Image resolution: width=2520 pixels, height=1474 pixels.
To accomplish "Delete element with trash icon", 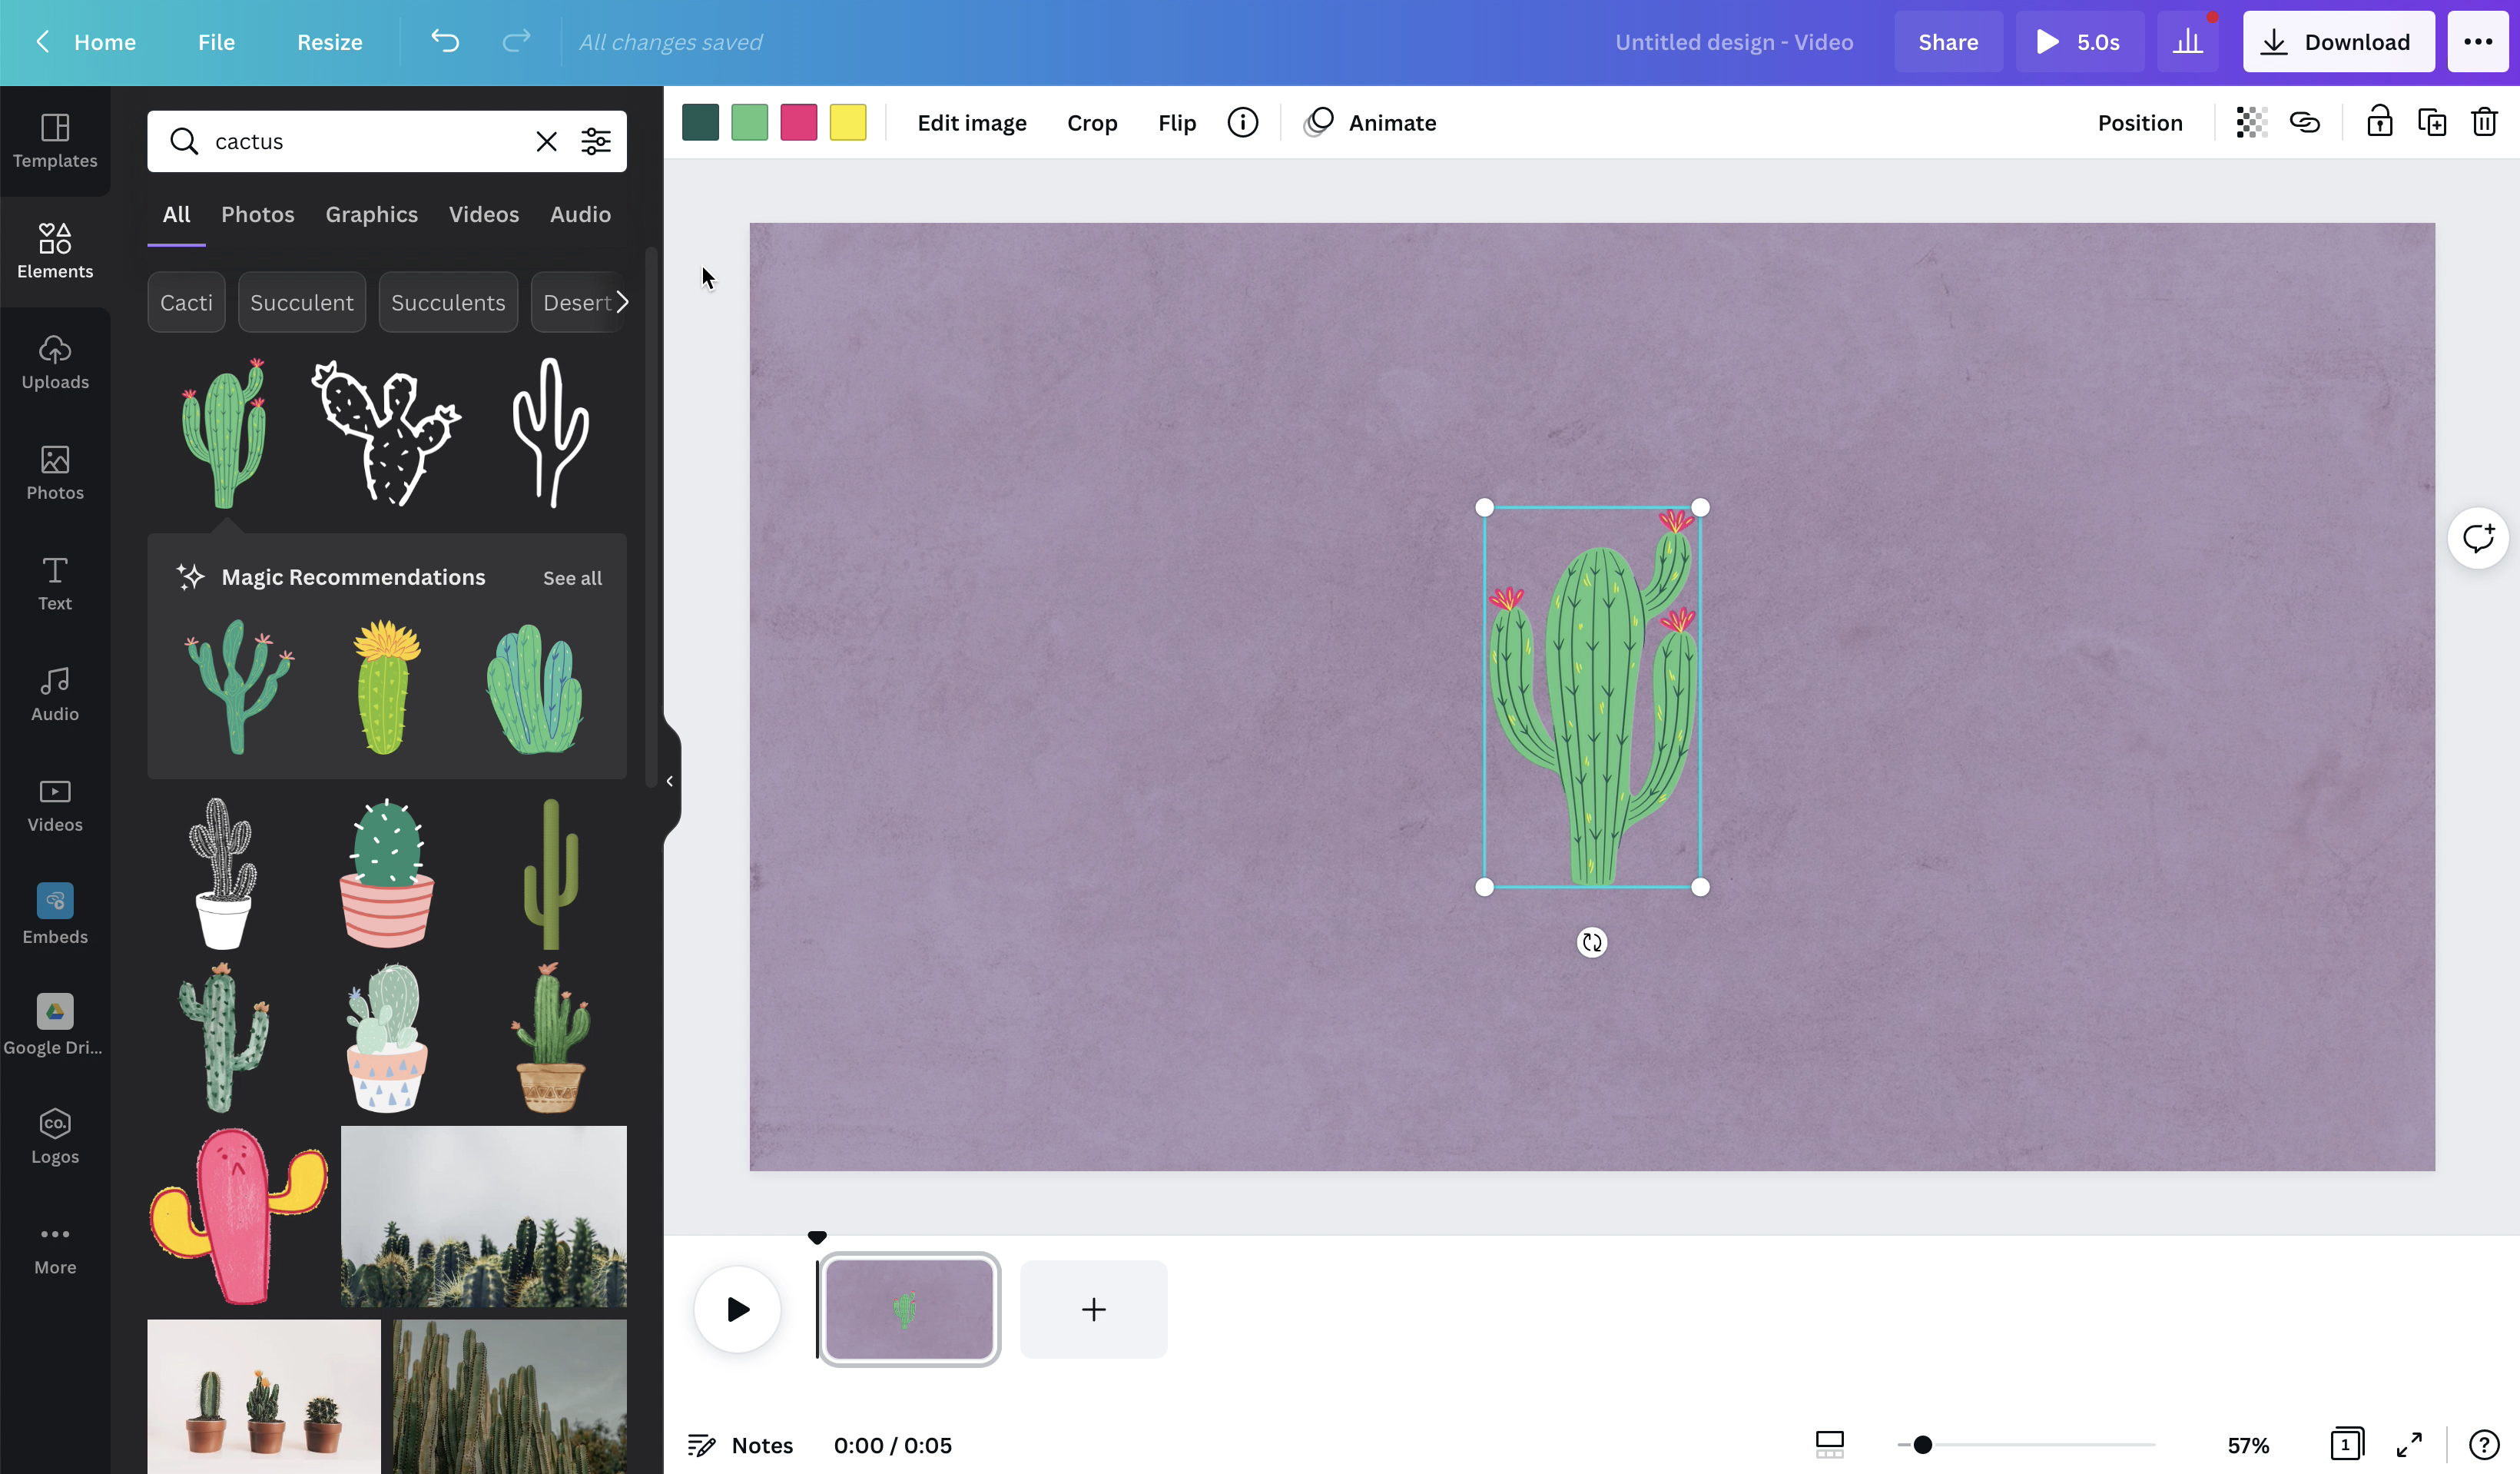I will pyautogui.click(x=2484, y=123).
